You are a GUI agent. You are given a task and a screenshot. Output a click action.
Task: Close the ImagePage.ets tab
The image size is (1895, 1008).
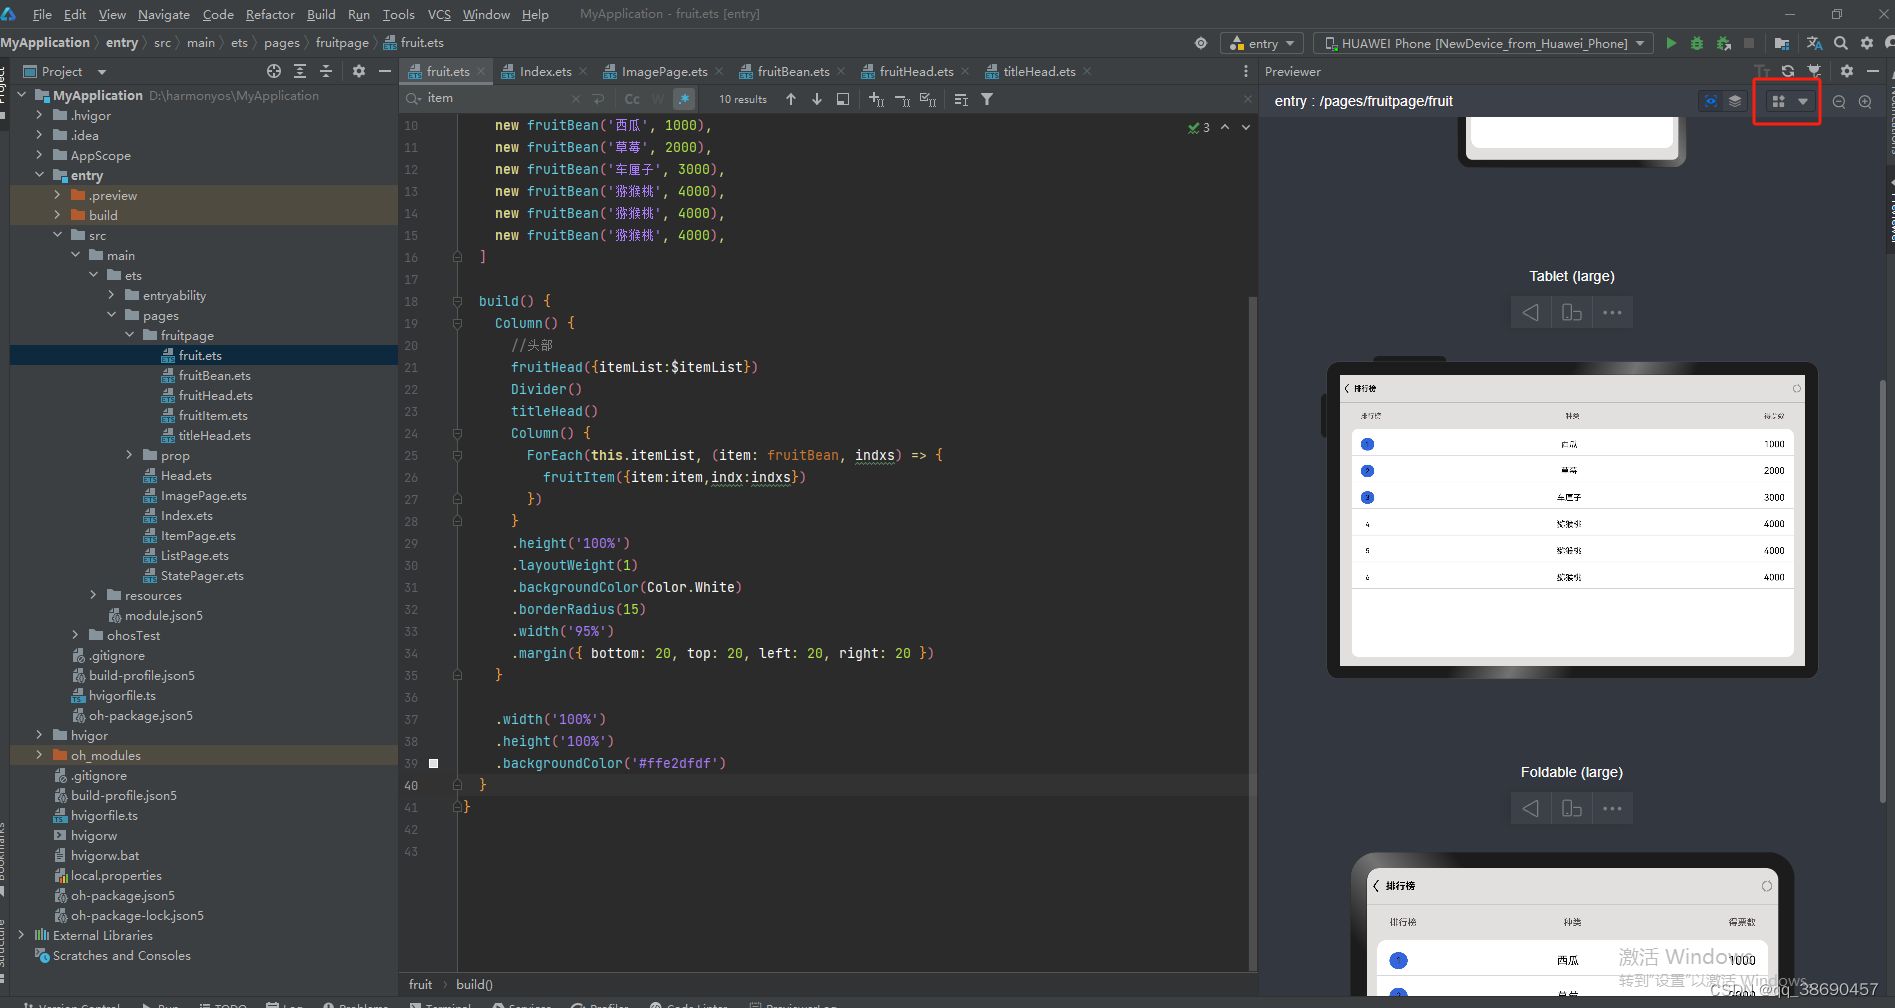click(x=717, y=71)
